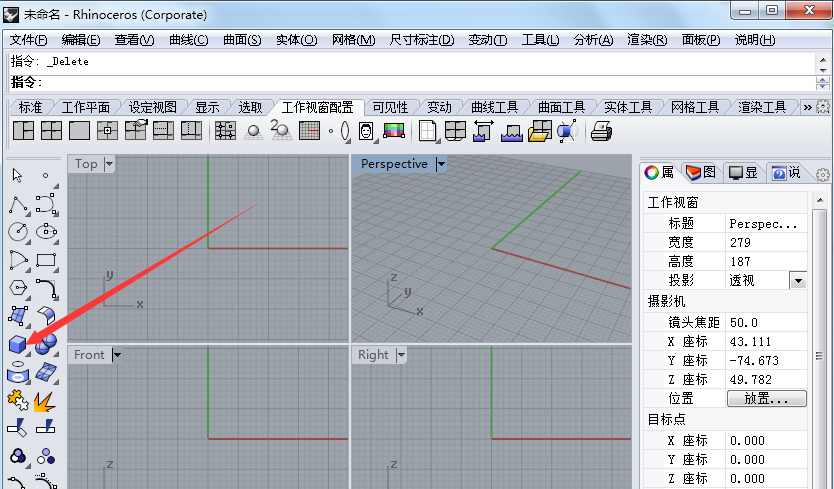This screenshot has width=834, height=489.
Task: Click the new layout page icon
Action: (x=427, y=131)
